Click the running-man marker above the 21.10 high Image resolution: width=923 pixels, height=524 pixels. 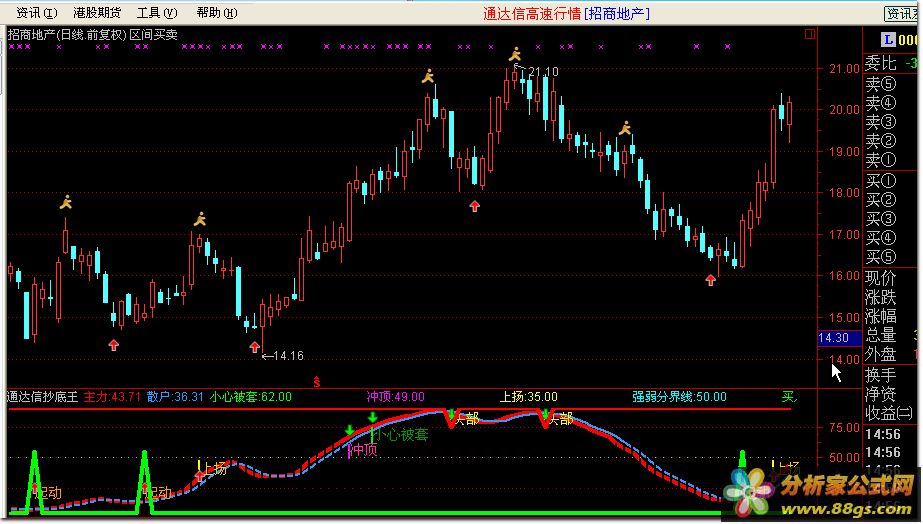click(515, 55)
